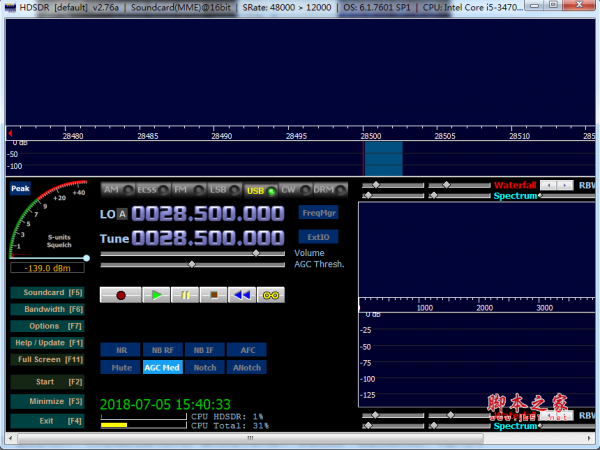The height and width of the screenshot is (450, 600).
Task: Select AM demodulation mode
Action: pyautogui.click(x=118, y=190)
